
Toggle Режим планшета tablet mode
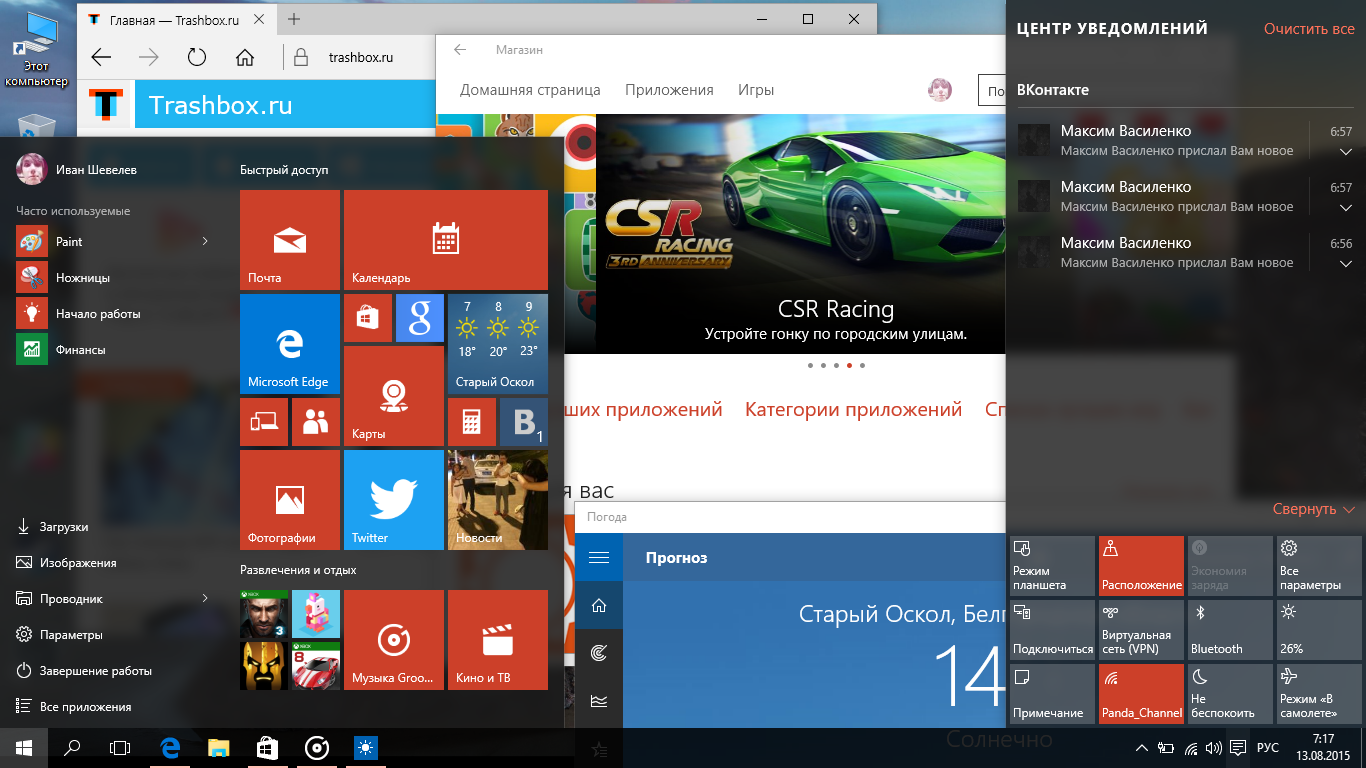click(1053, 565)
